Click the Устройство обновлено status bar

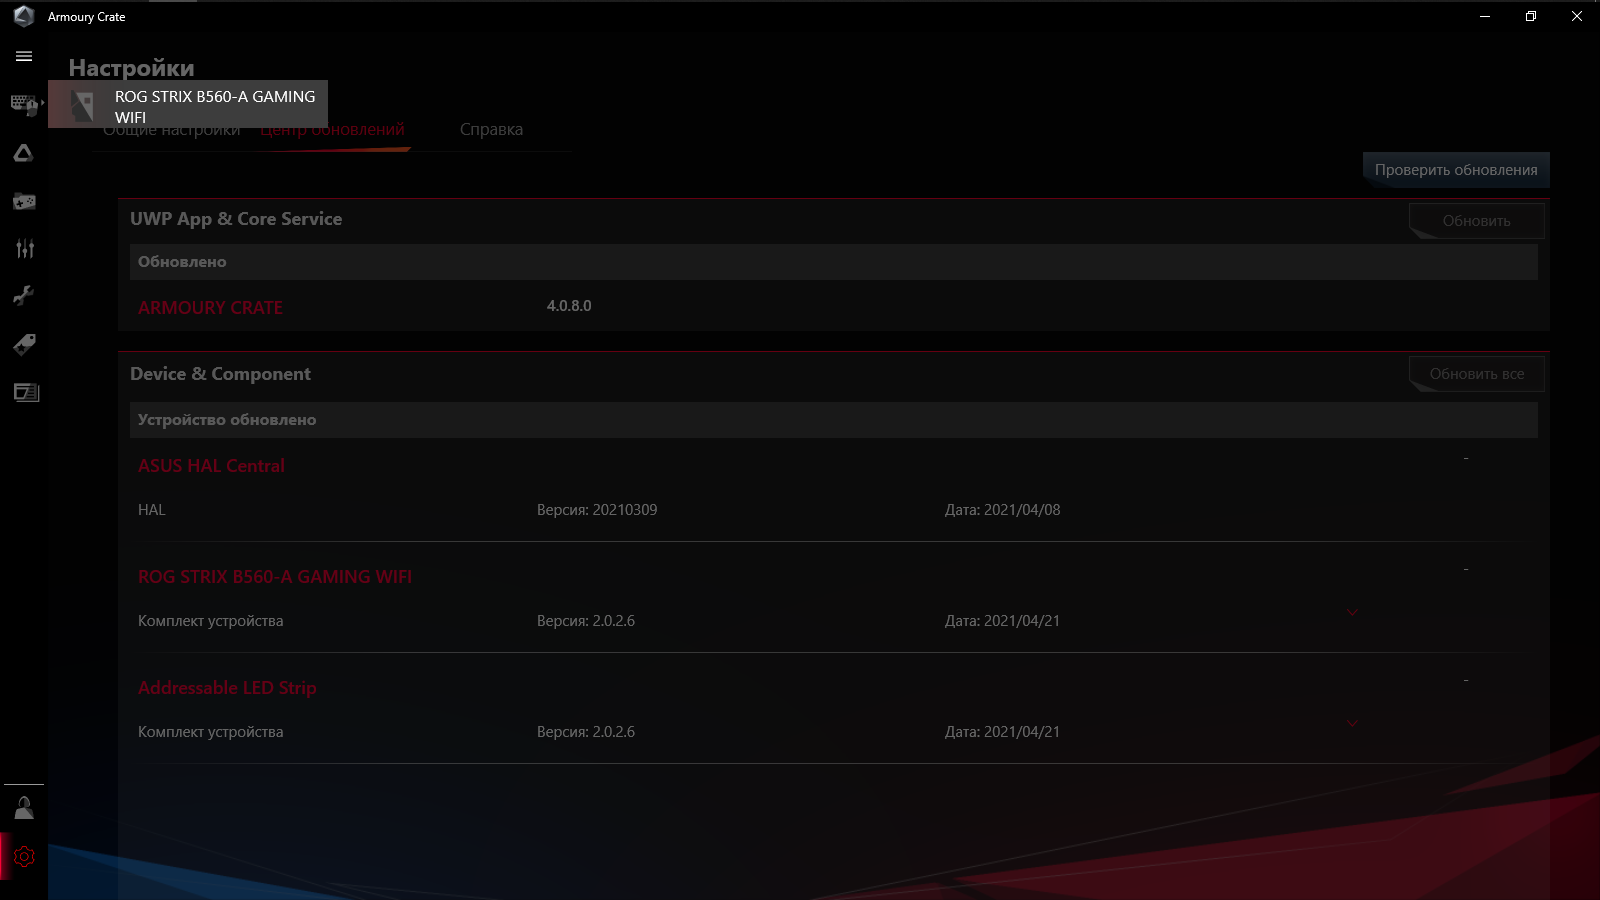(x=834, y=420)
